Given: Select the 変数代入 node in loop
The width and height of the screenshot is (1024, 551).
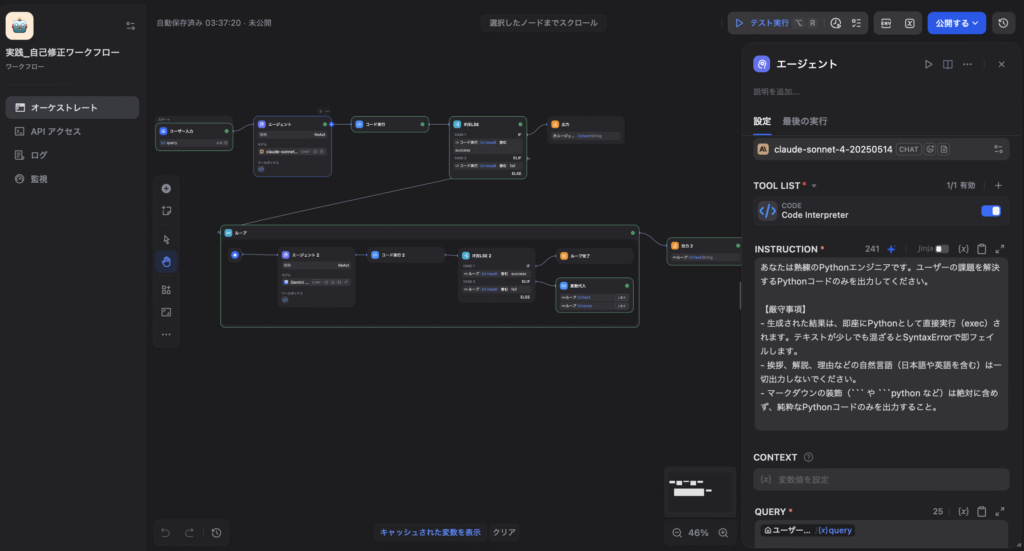Looking at the screenshot, I should pyautogui.click(x=594, y=295).
